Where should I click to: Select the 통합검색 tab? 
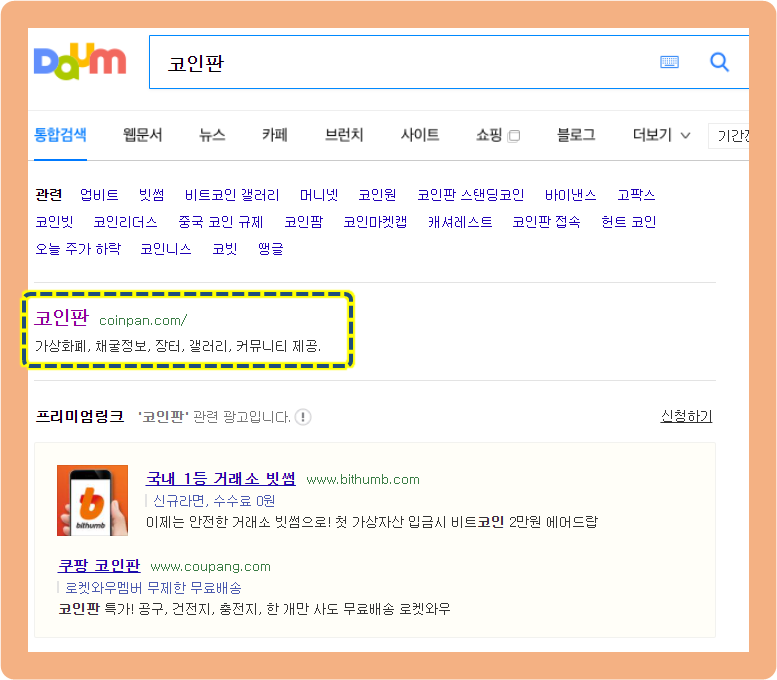[x=60, y=135]
